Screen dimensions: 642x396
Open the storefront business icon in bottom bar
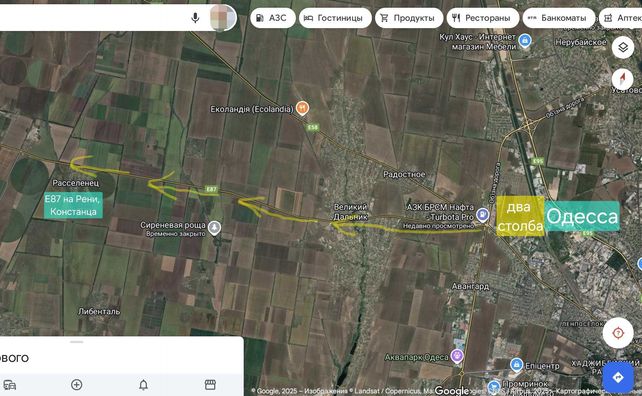(210, 385)
